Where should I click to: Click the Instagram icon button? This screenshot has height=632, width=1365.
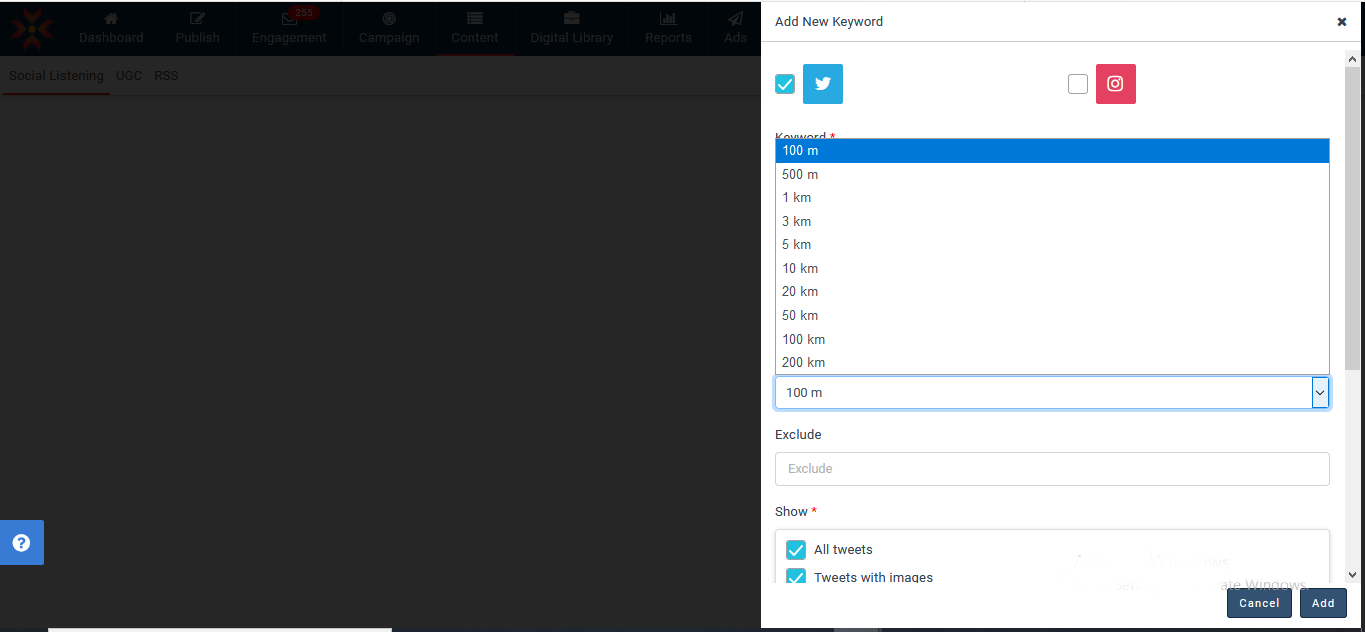pos(1115,84)
